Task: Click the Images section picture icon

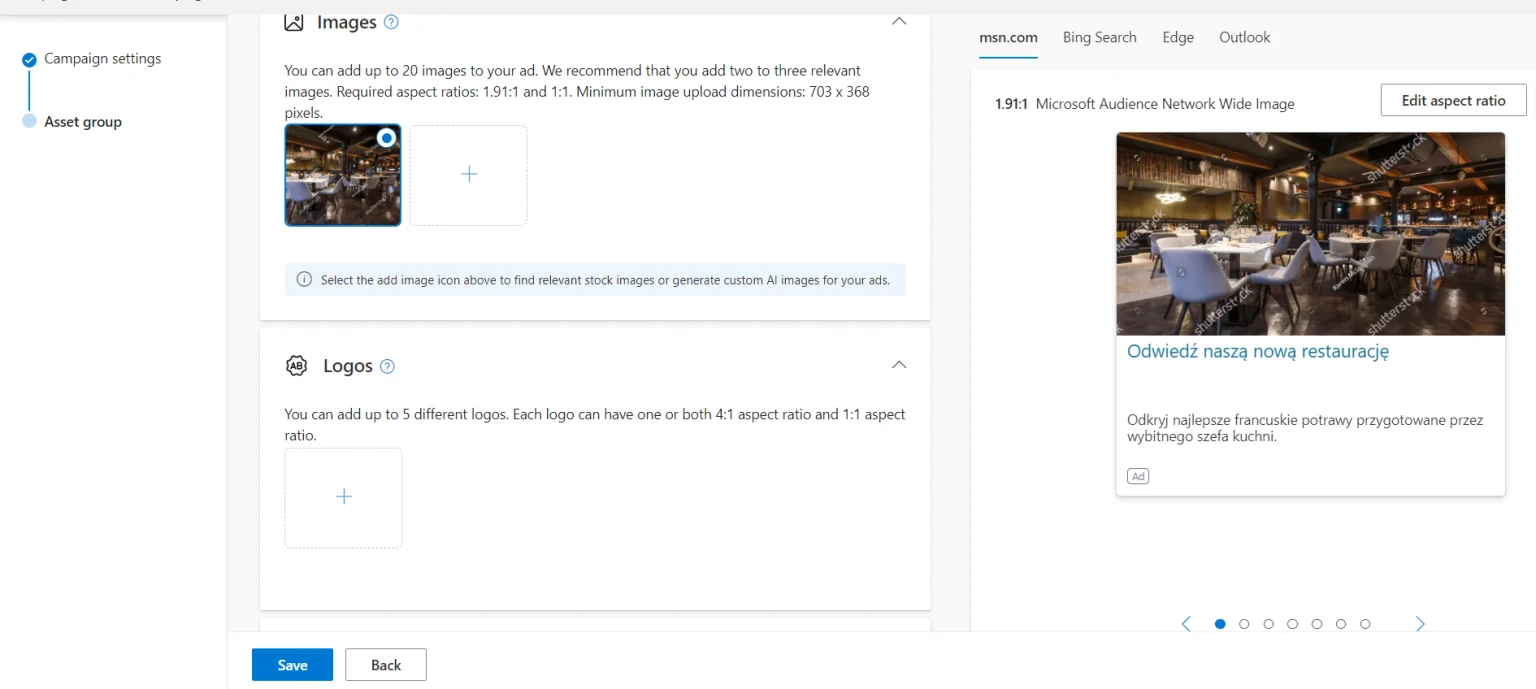Action: 294,22
